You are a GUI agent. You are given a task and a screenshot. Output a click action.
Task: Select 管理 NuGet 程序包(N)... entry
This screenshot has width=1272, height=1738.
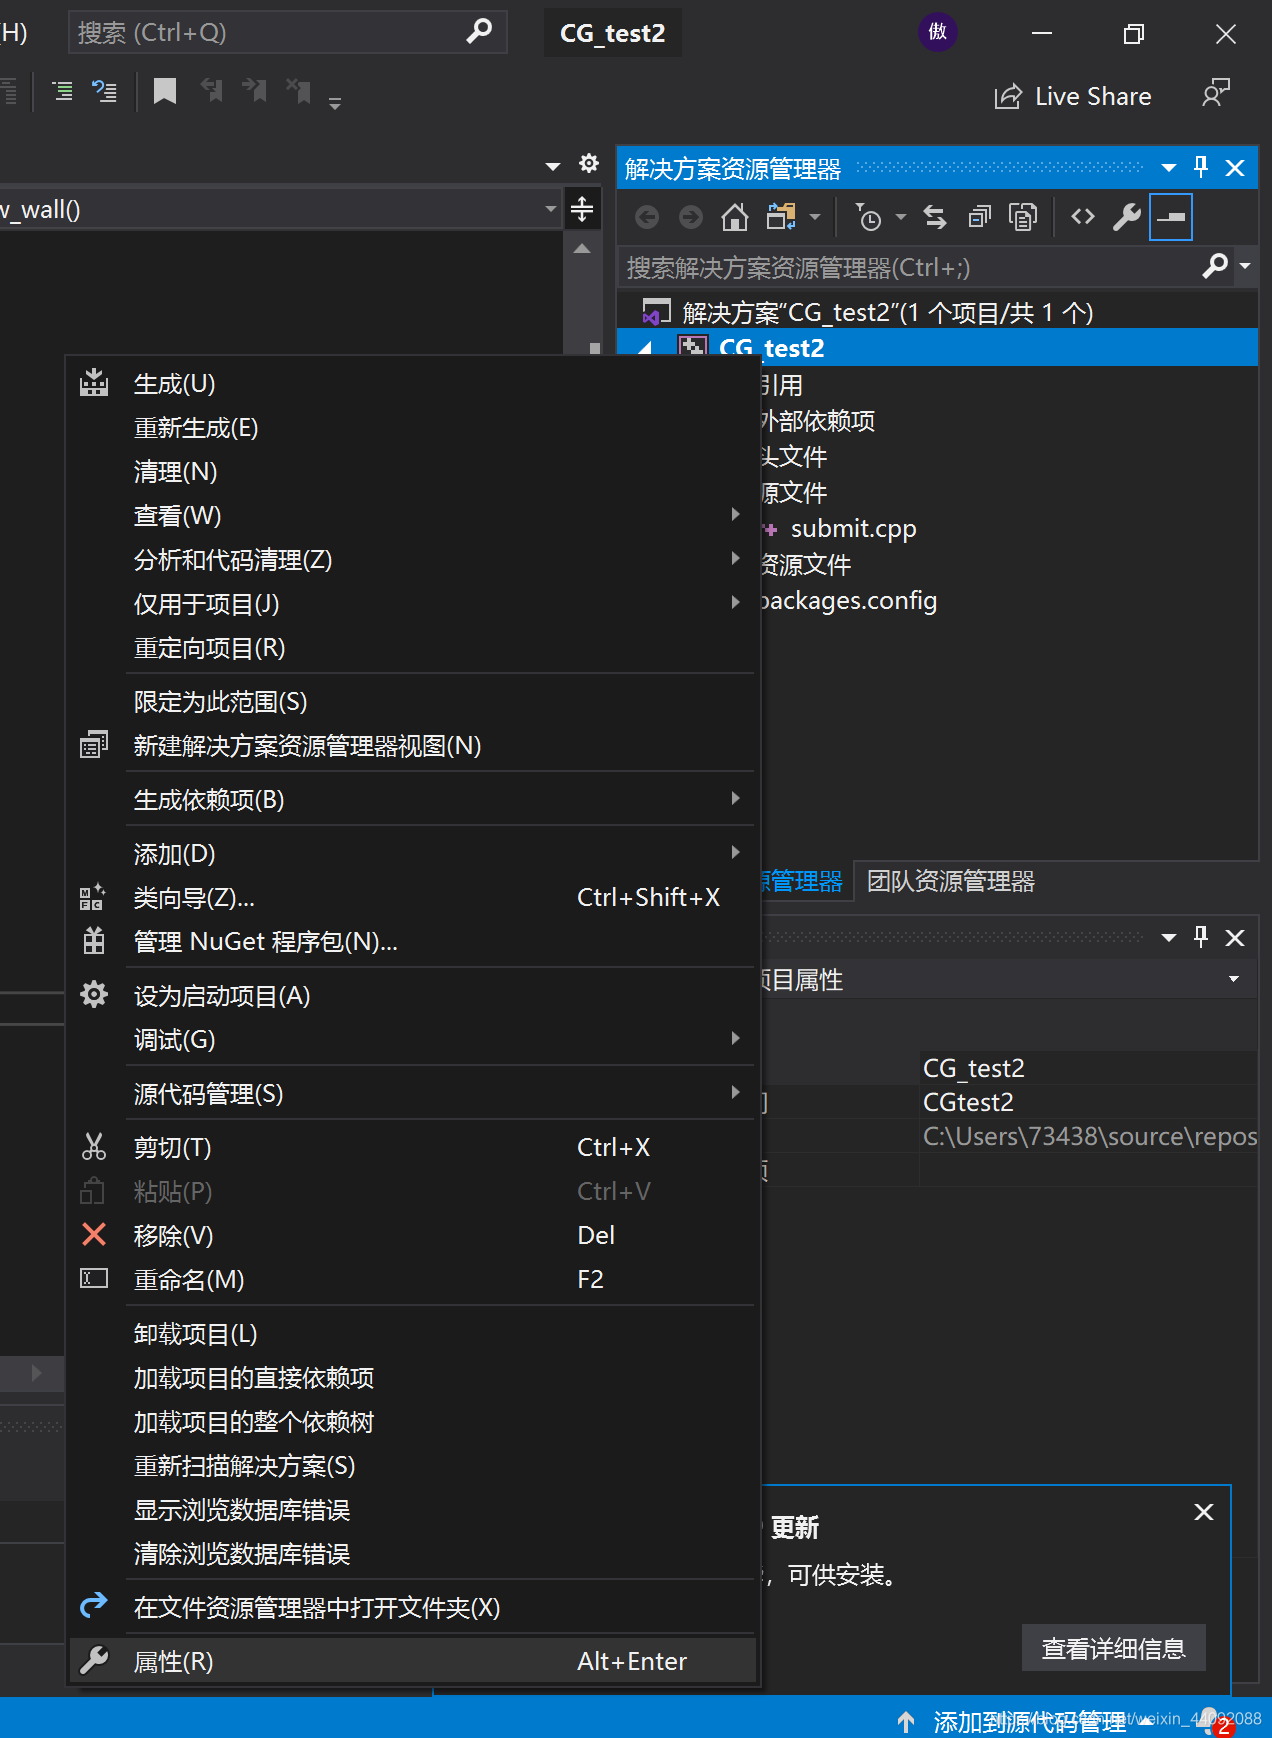pyautogui.click(x=411, y=942)
